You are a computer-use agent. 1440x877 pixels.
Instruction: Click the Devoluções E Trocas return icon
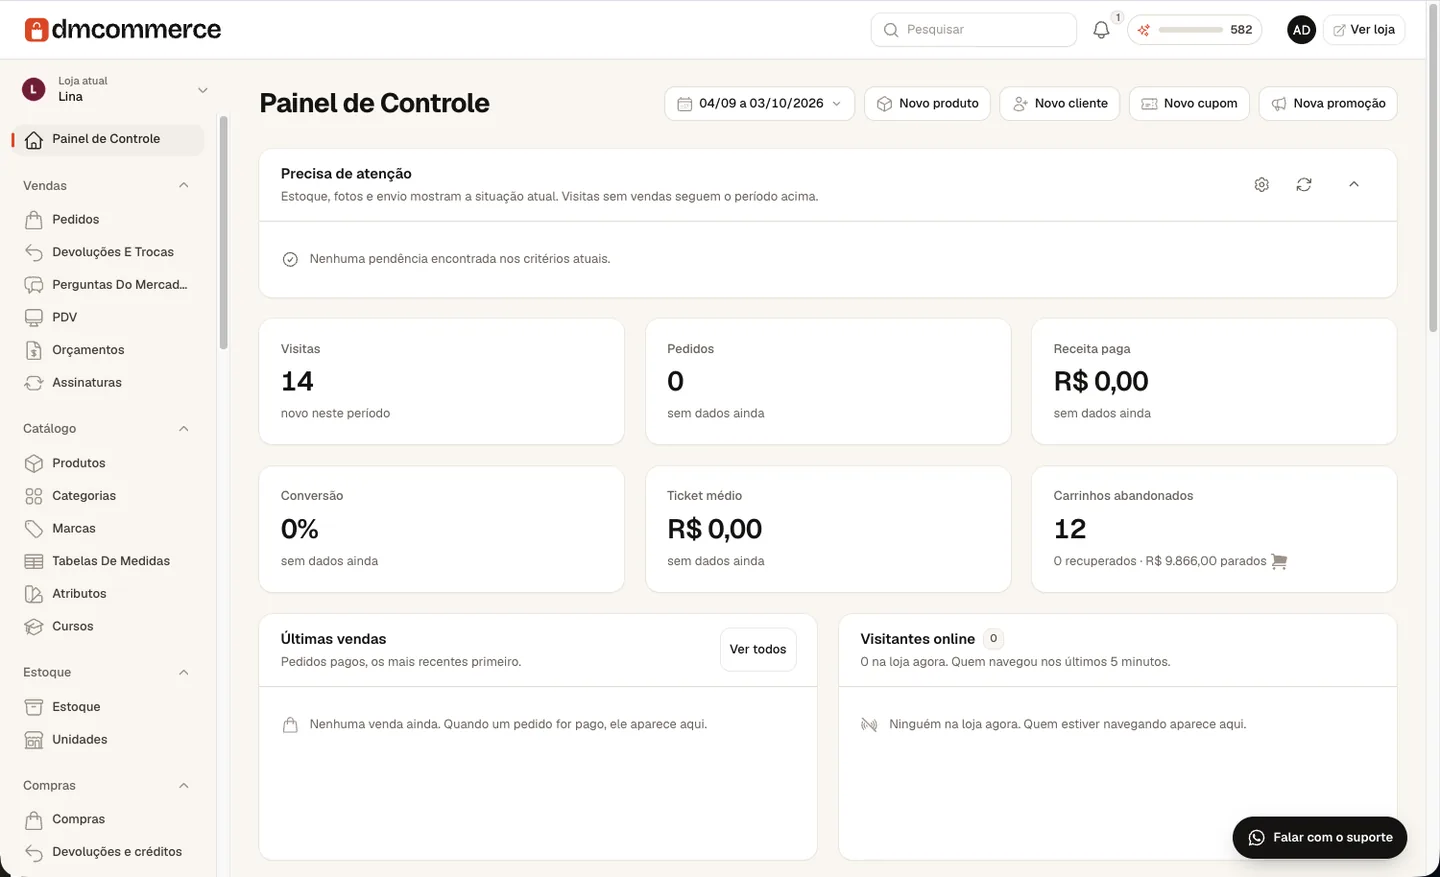pyautogui.click(x=34, y=252)
